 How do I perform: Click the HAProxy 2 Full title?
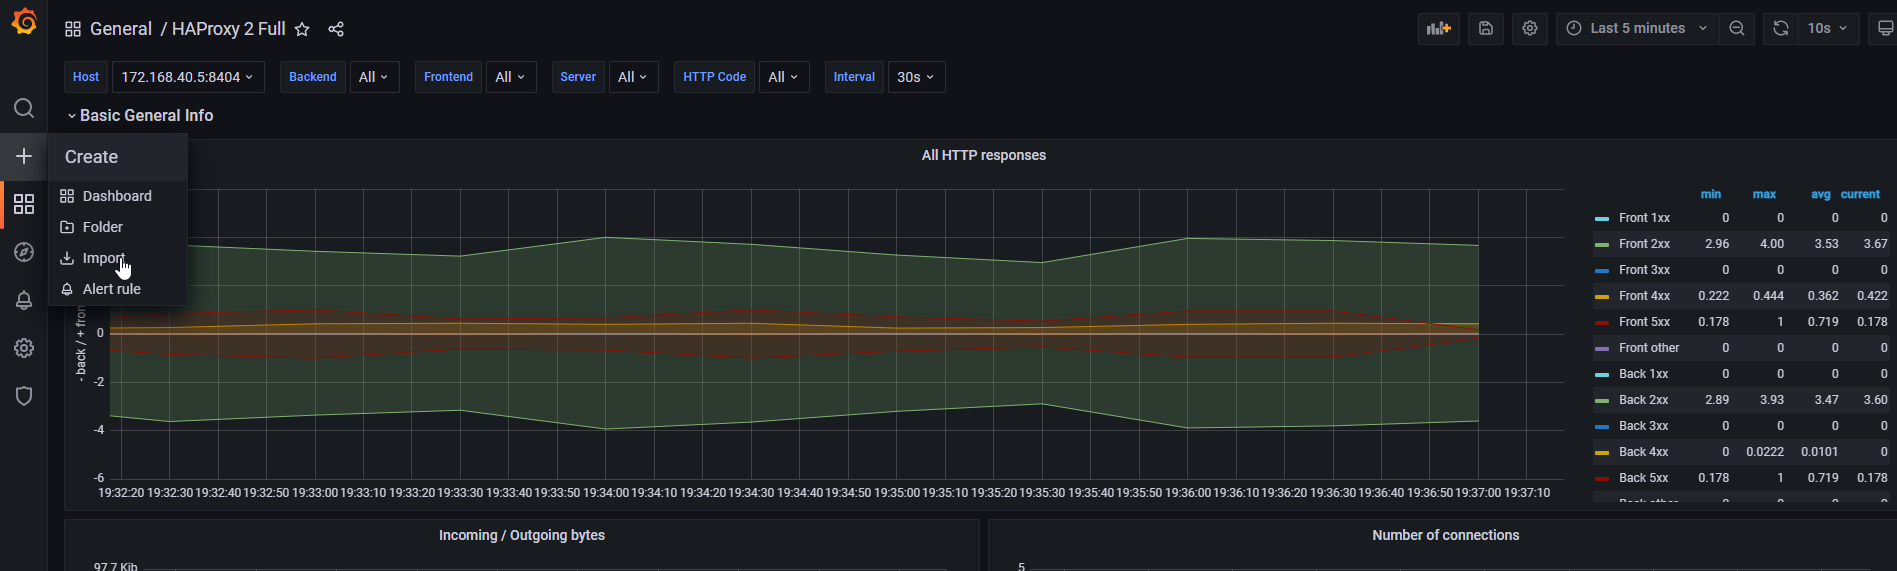[x=229, y=29]
